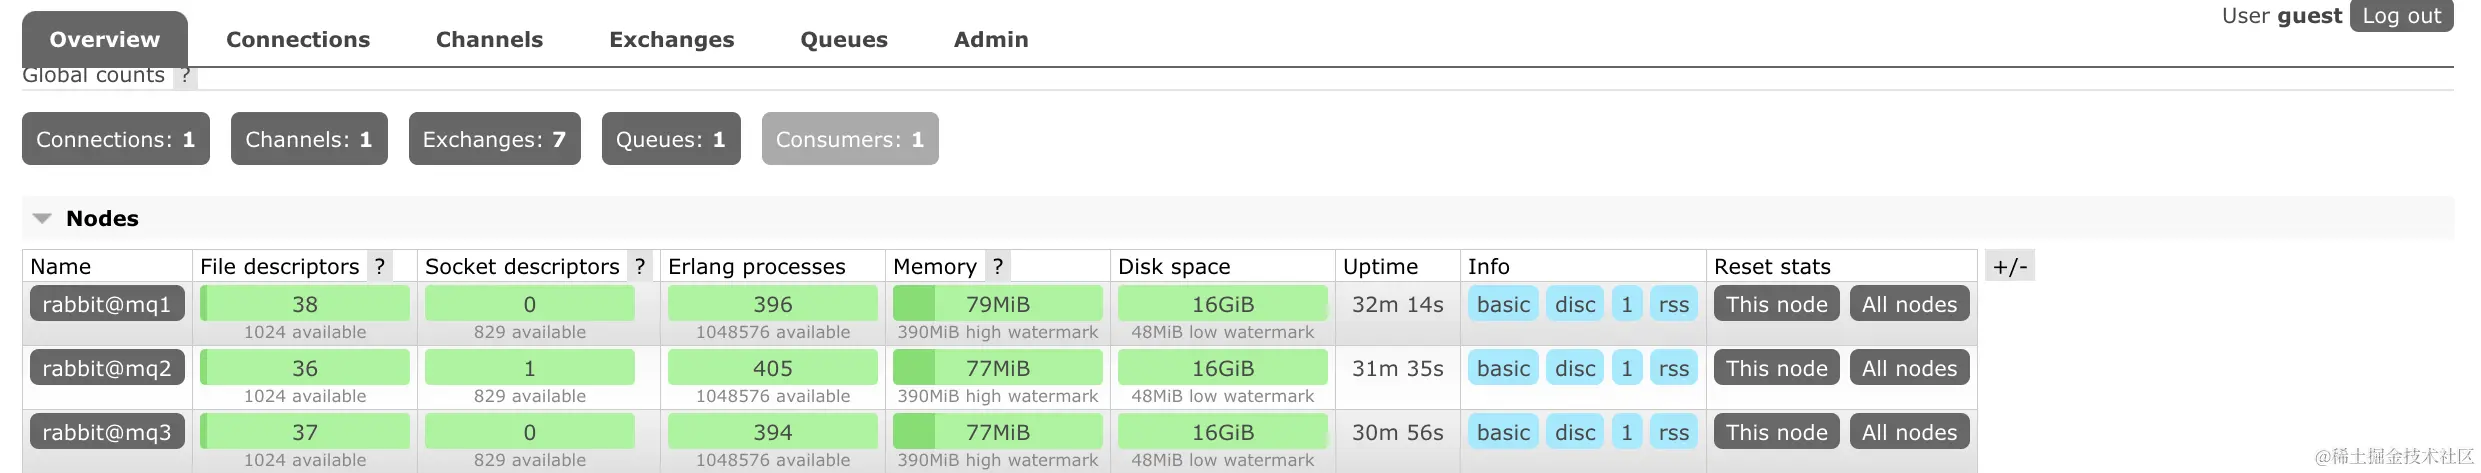Click help icon beside Socket descriptors
This screenshot has width=2481, height=473.
(x=640, y=266)
